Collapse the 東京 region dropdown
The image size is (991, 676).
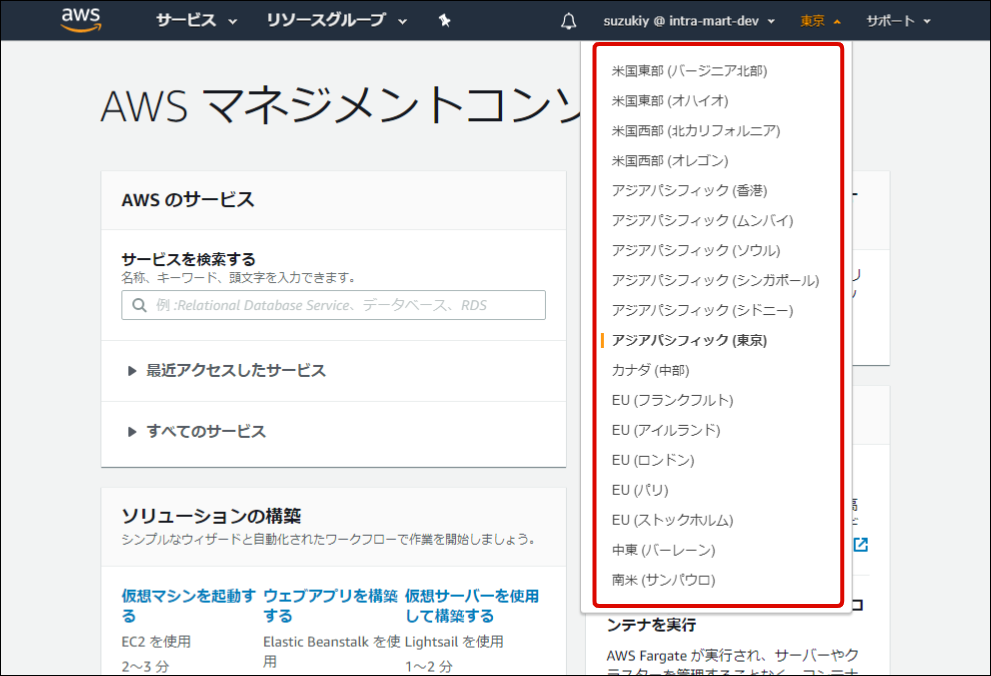tap(820, 21)
